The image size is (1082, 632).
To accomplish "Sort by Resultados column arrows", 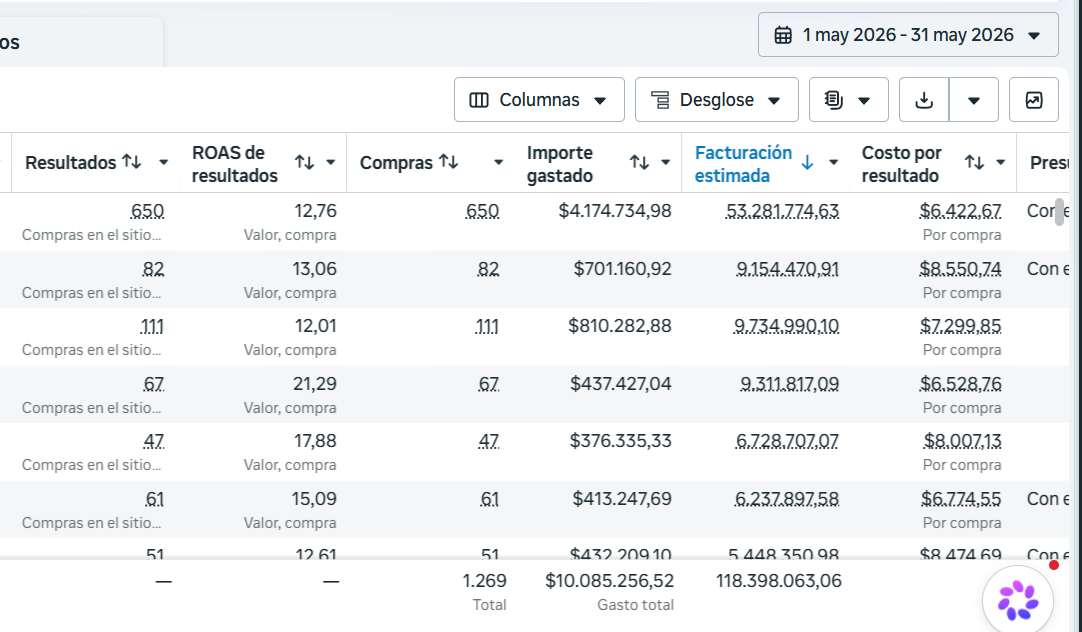I will click(x=132, y=162).
